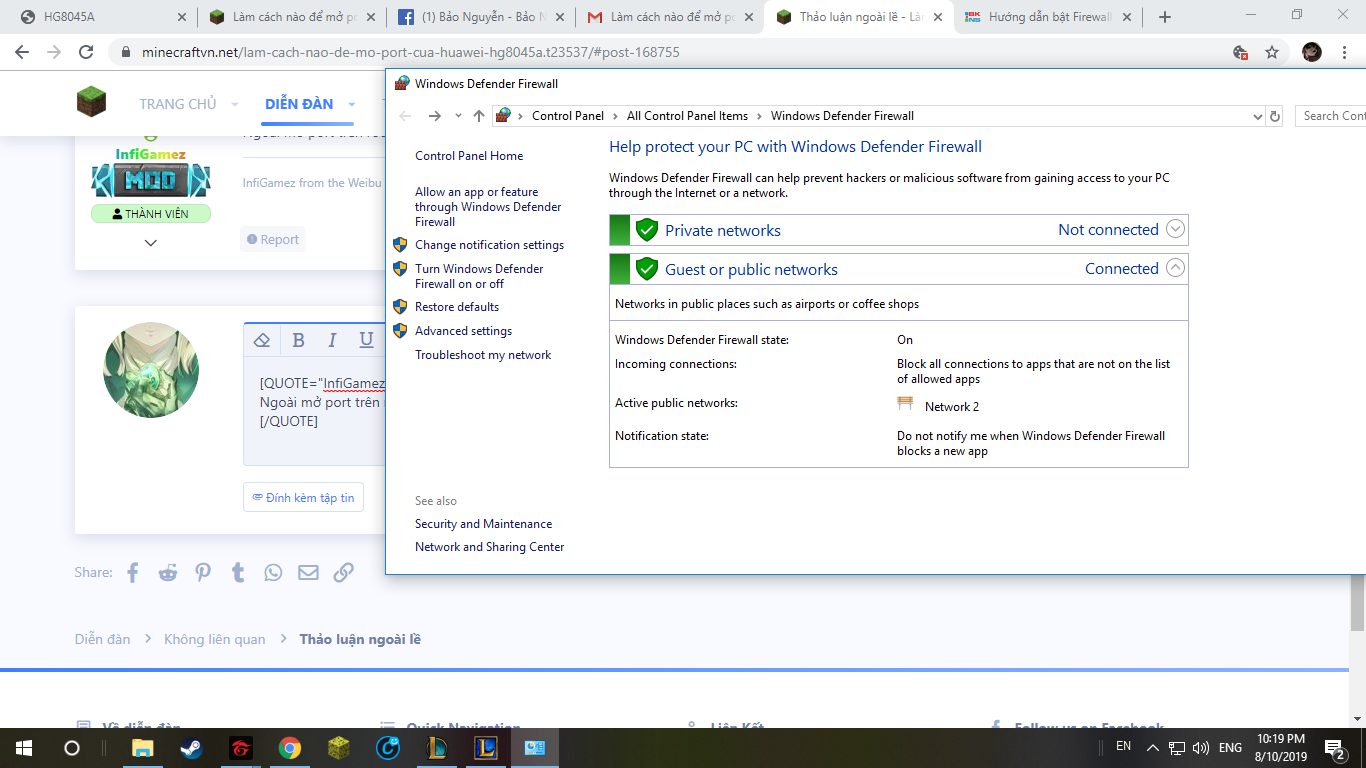
Task: Share the thread on Tumblr
Action: (238, 572)
